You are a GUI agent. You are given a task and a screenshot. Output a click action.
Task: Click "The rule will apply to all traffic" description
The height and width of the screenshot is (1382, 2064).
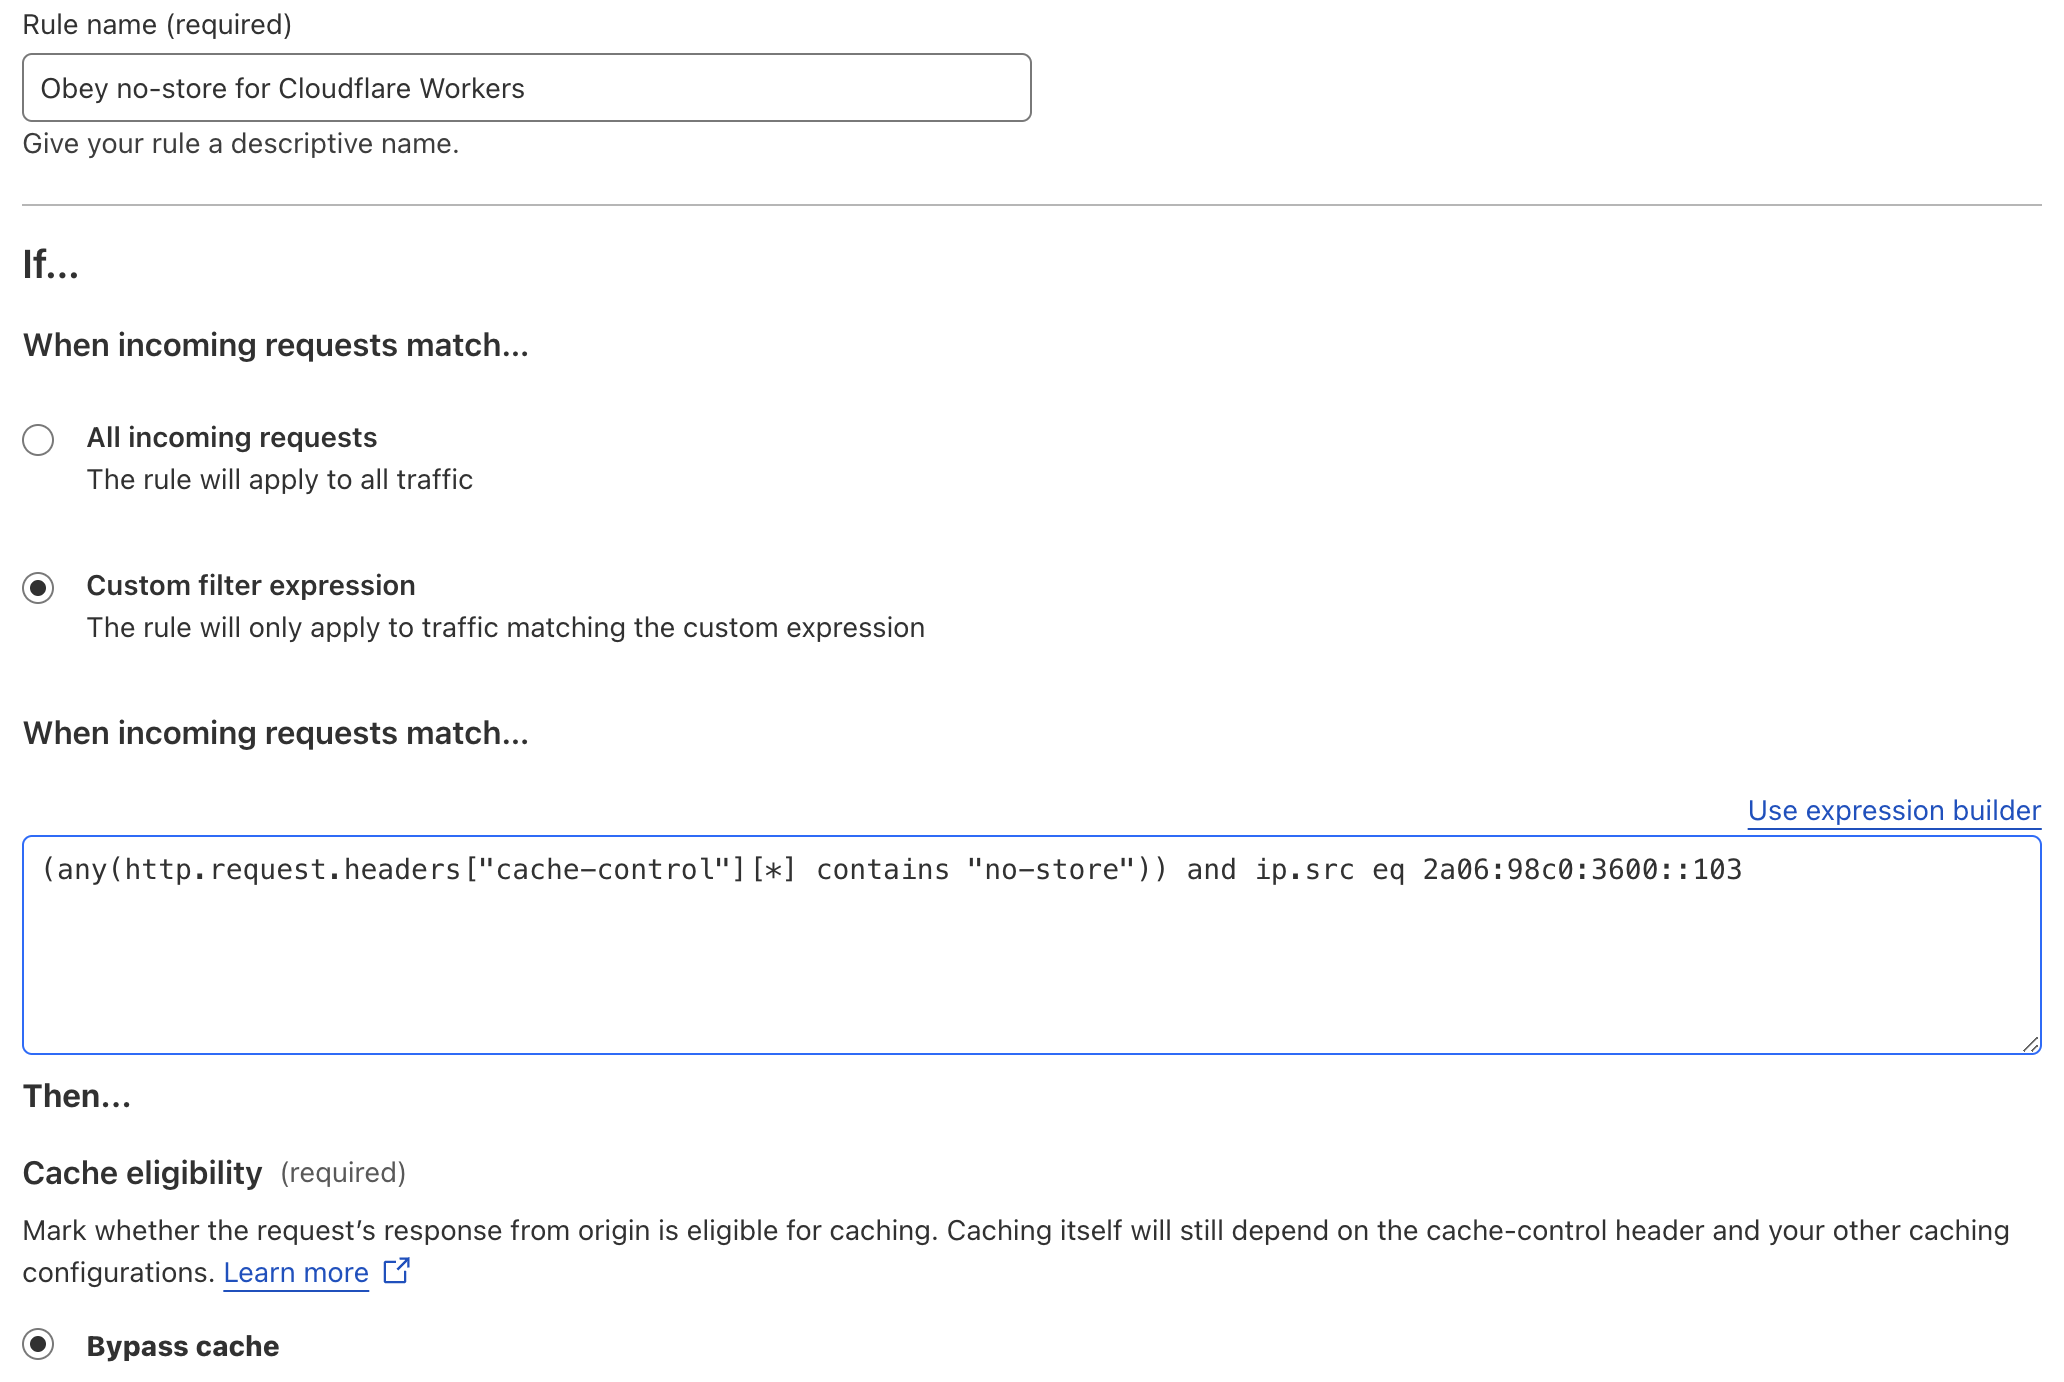click(279, 480)
